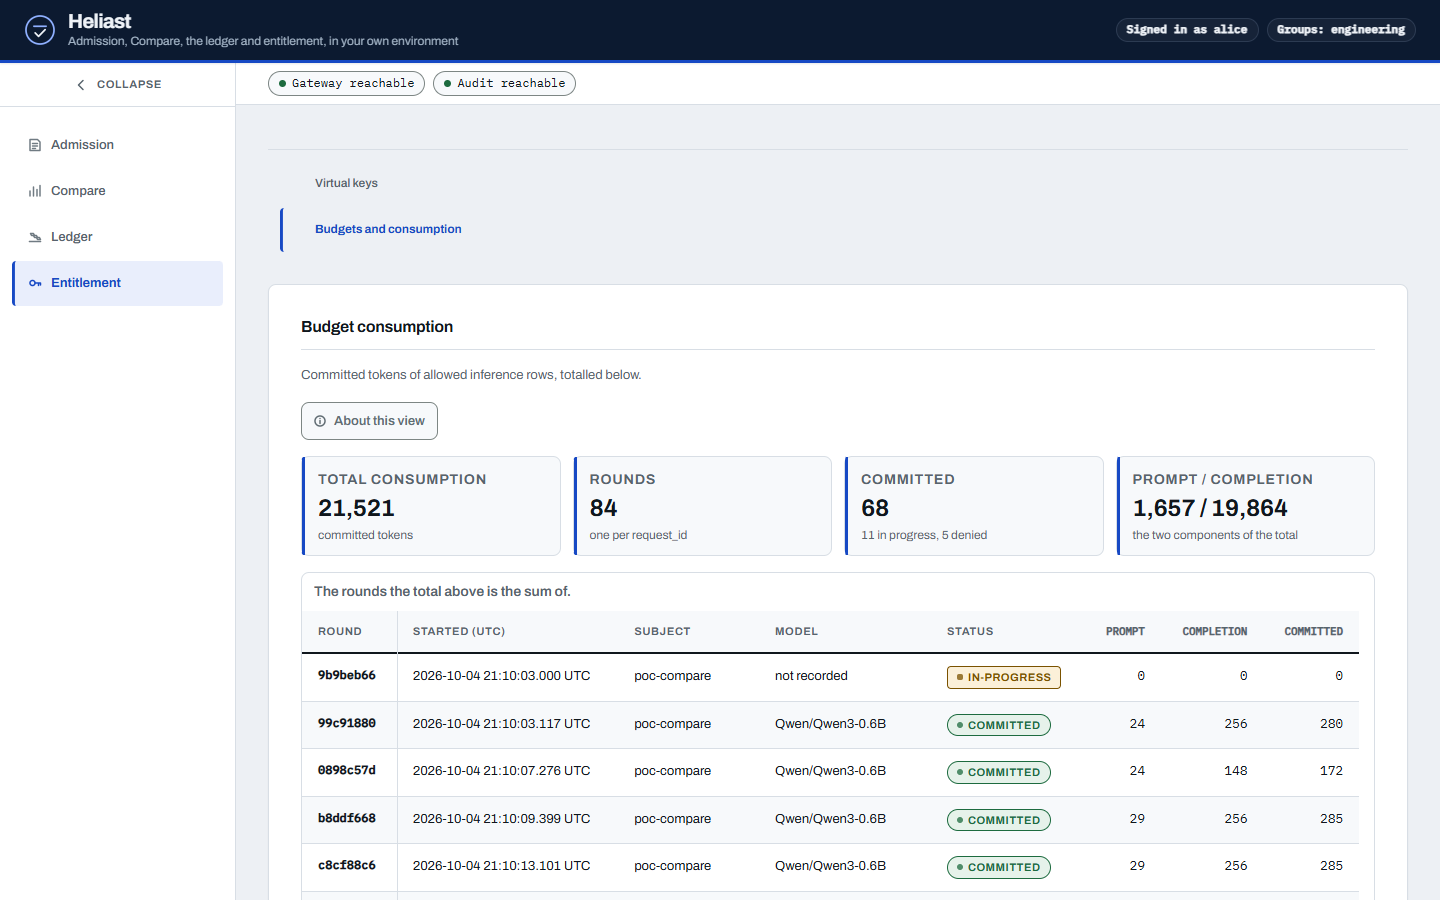
Task: Click the Audit reachable status pill
Action: (x=504, y=83)
